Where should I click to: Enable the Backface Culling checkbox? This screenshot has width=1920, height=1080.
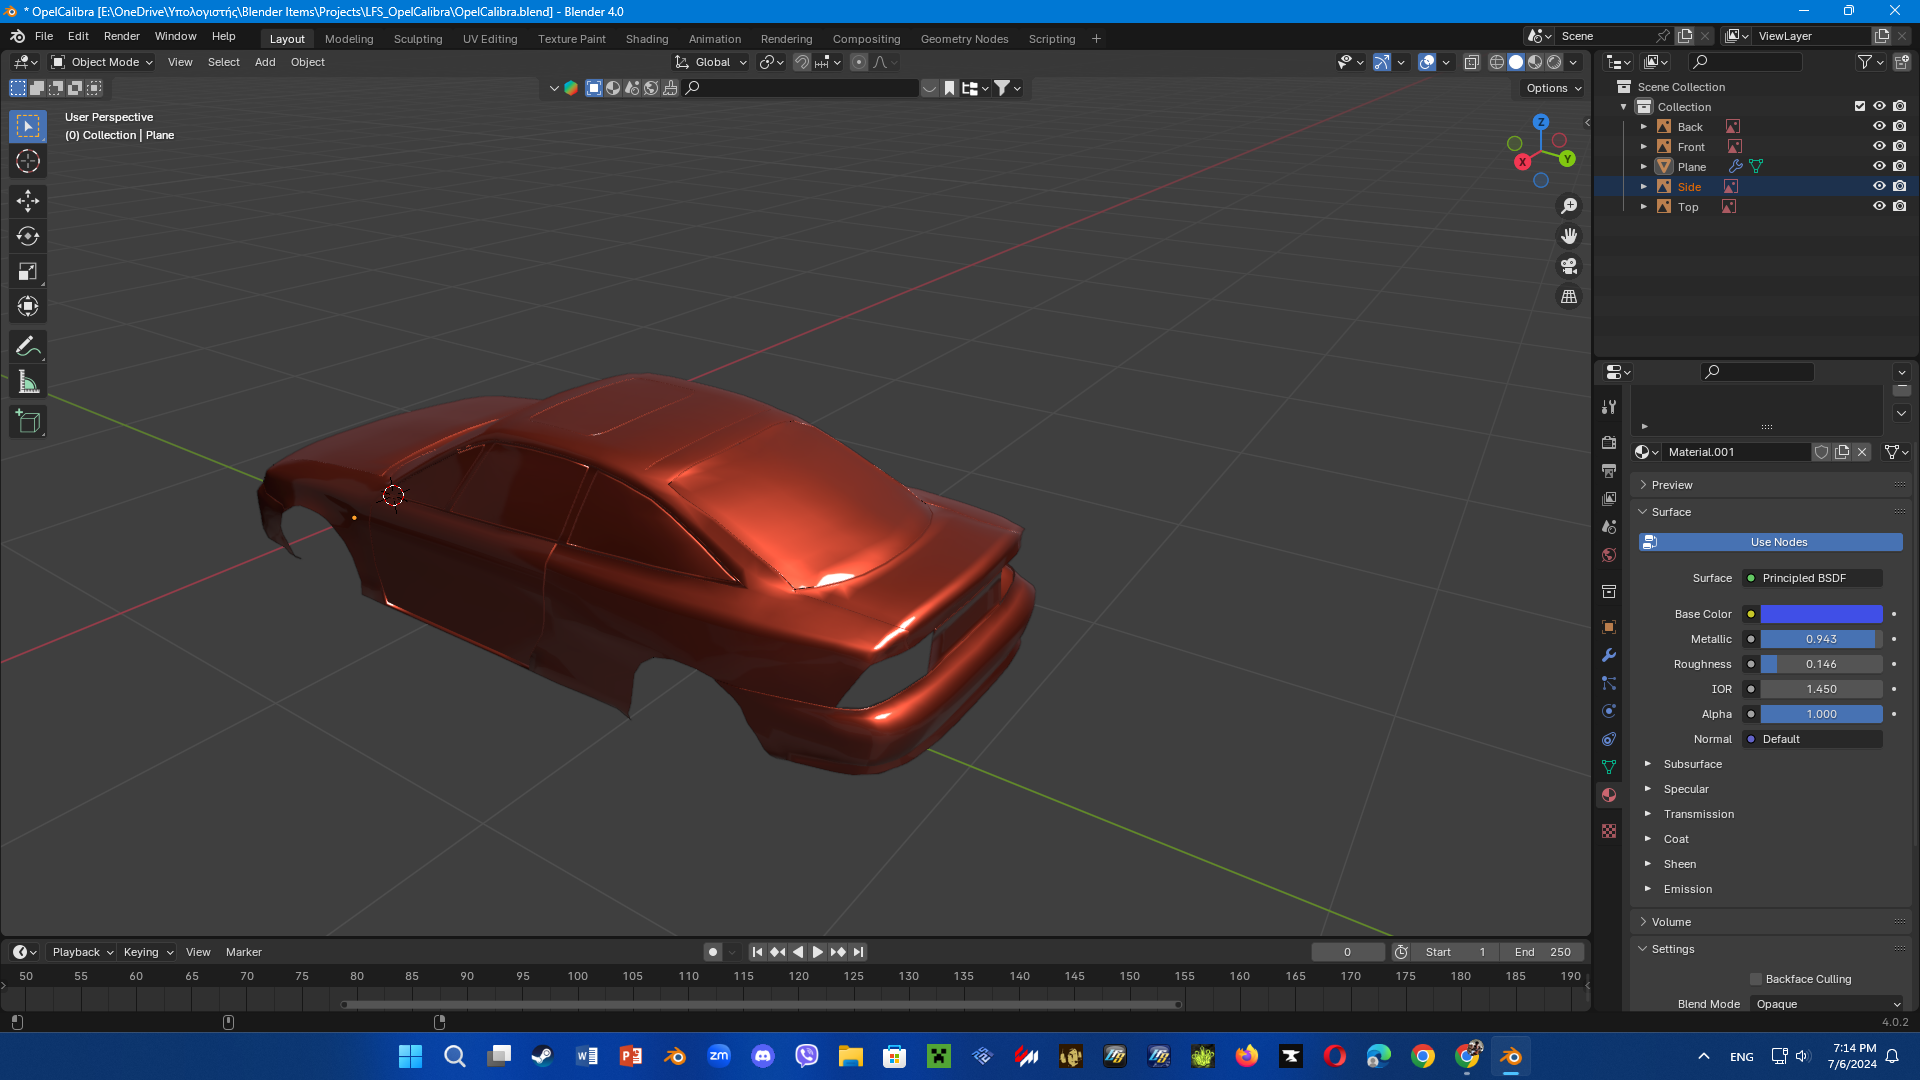[1756, 979]
